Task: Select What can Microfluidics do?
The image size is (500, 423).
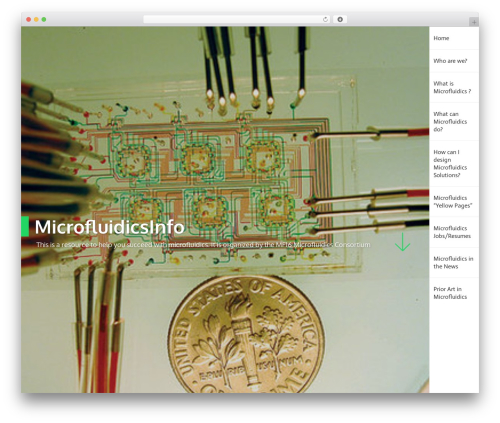Action: pyautogui.click(x=450, y=122)
